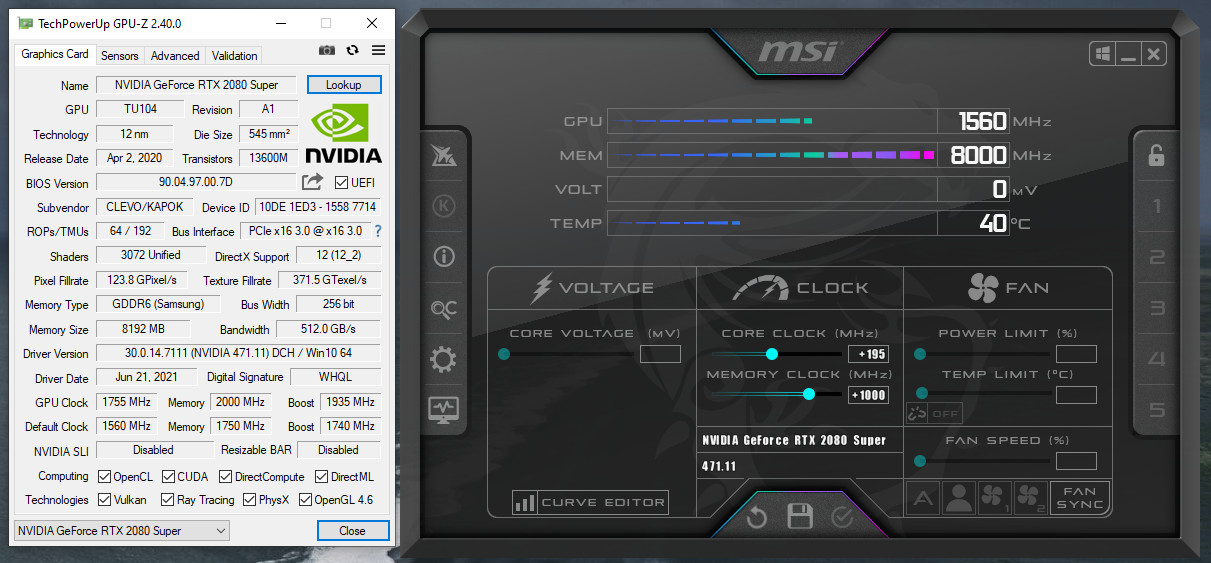Open Afterburner settings gear icon
Viewport: 1211px width, 563px height.
[x=444, y=360]
